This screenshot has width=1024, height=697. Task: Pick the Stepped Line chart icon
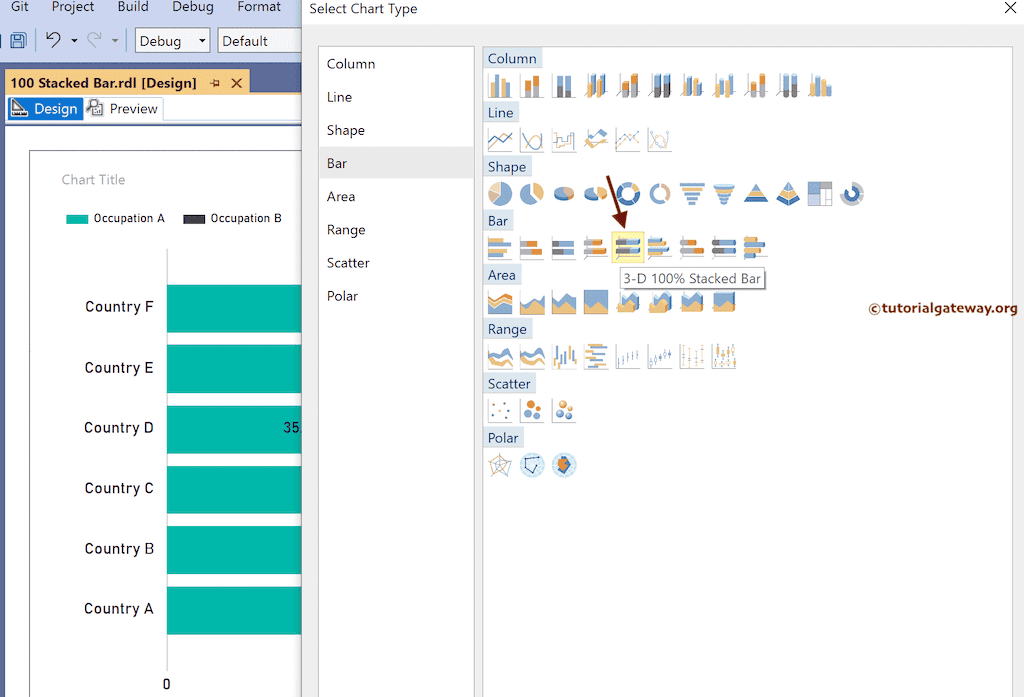(x=564, y=140)
